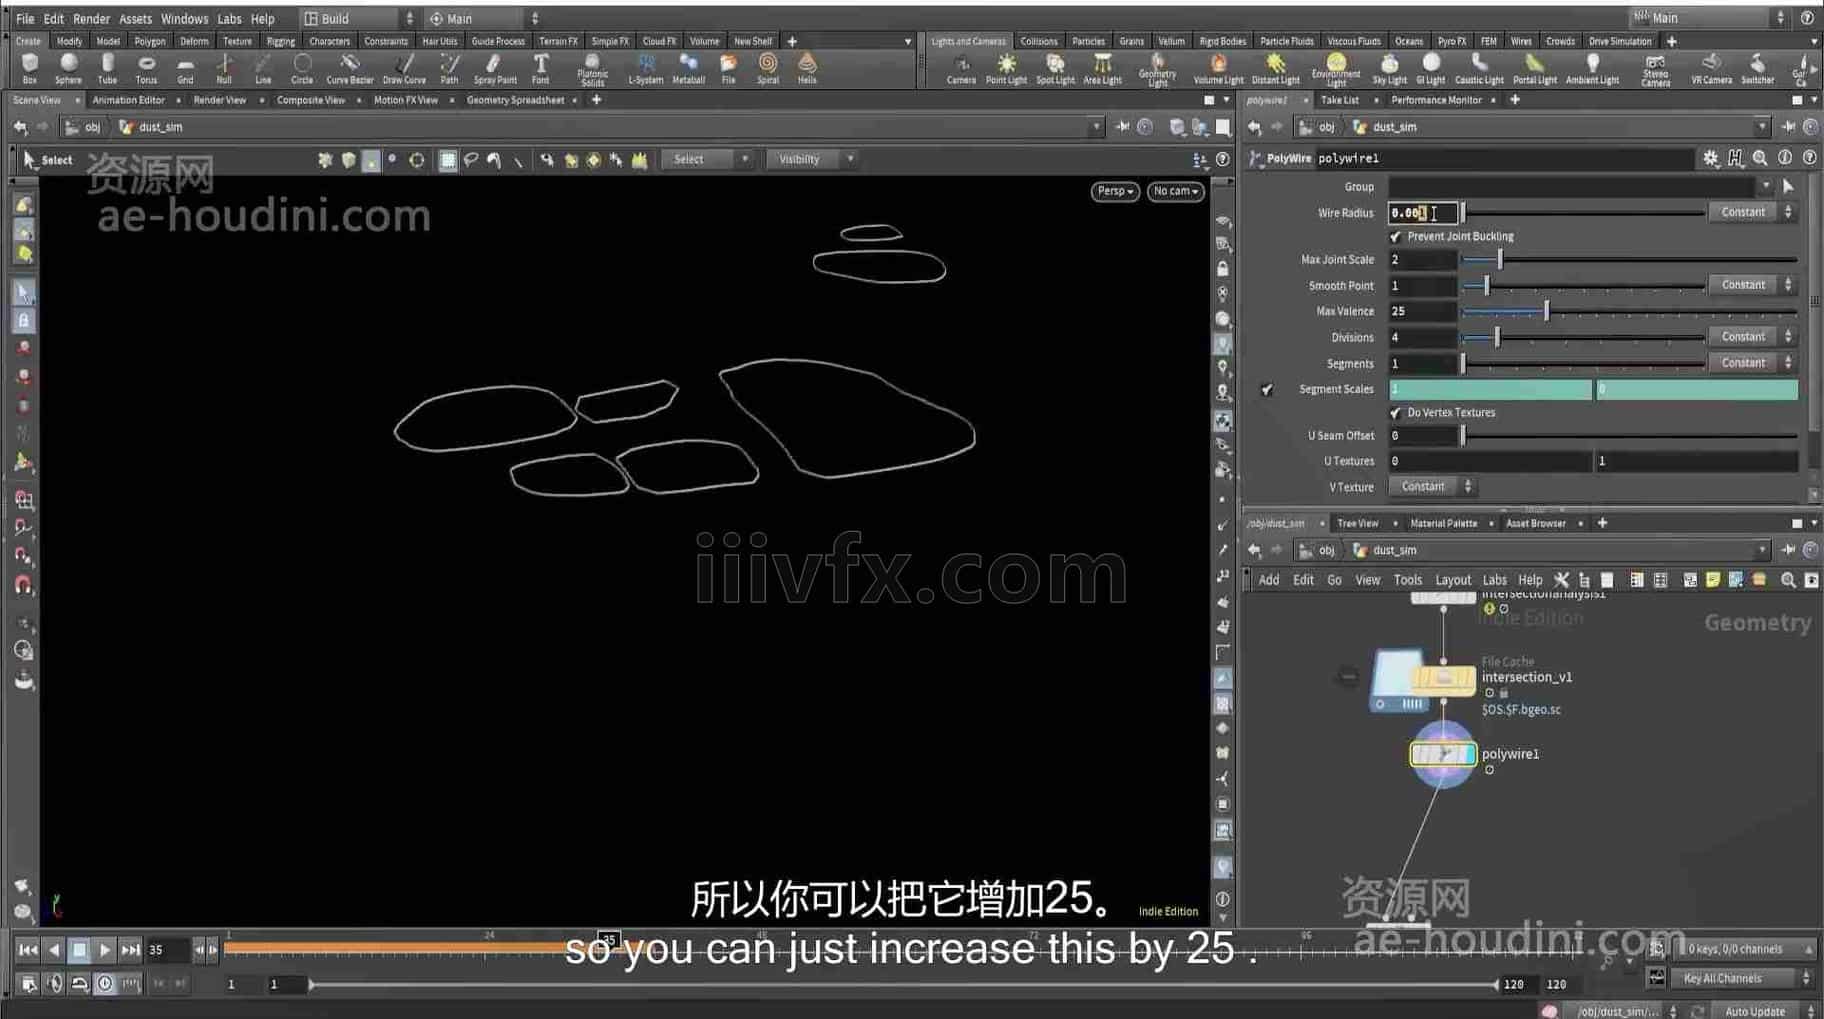1824x1019 pixels.
Task: Open the Persp viewport dropdown
Action: pyautogui.click(x=1115, y=191)
